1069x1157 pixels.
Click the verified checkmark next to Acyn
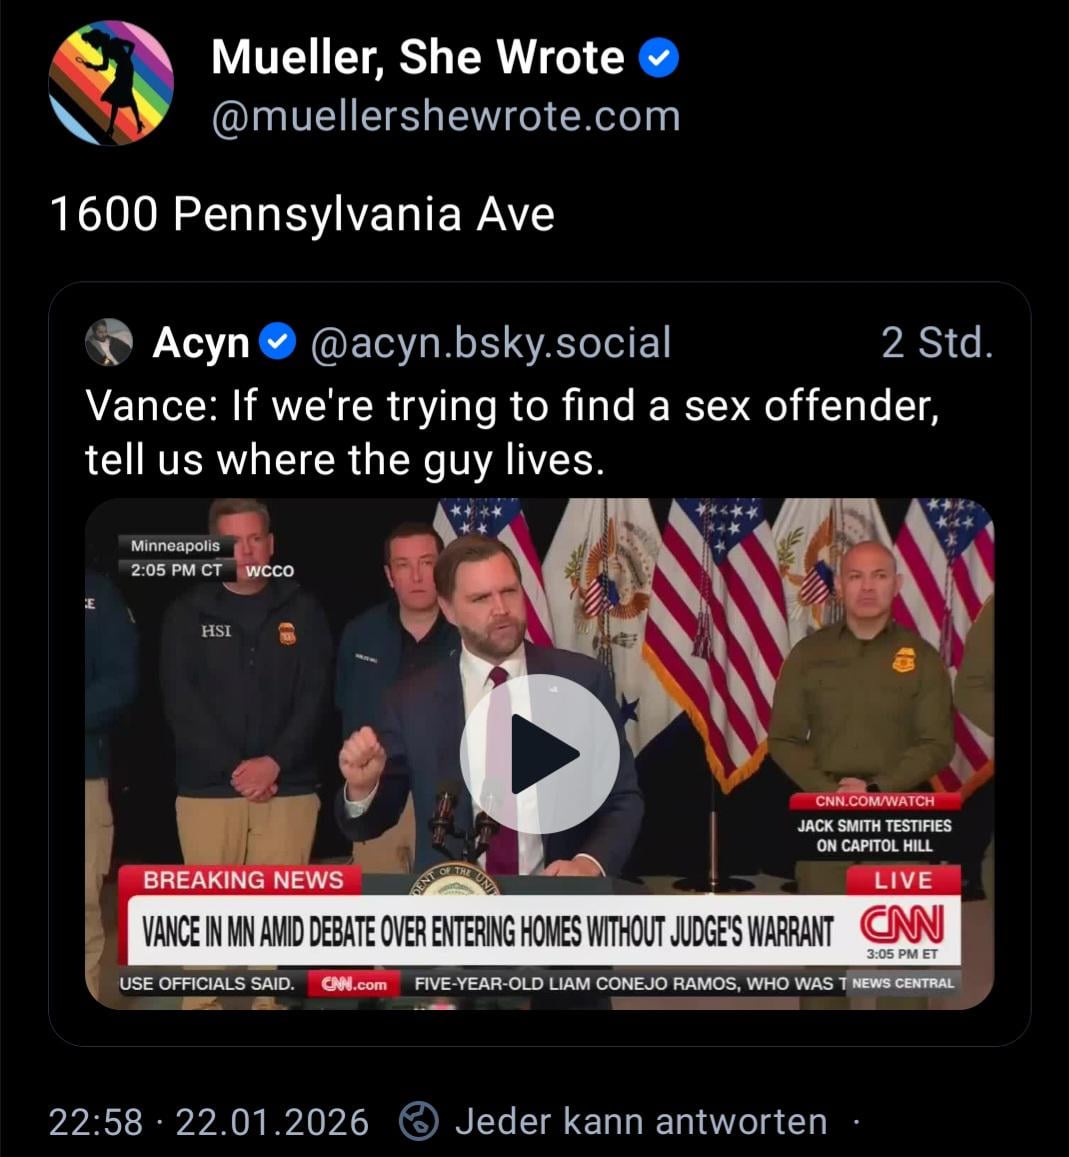pos(277,343)
